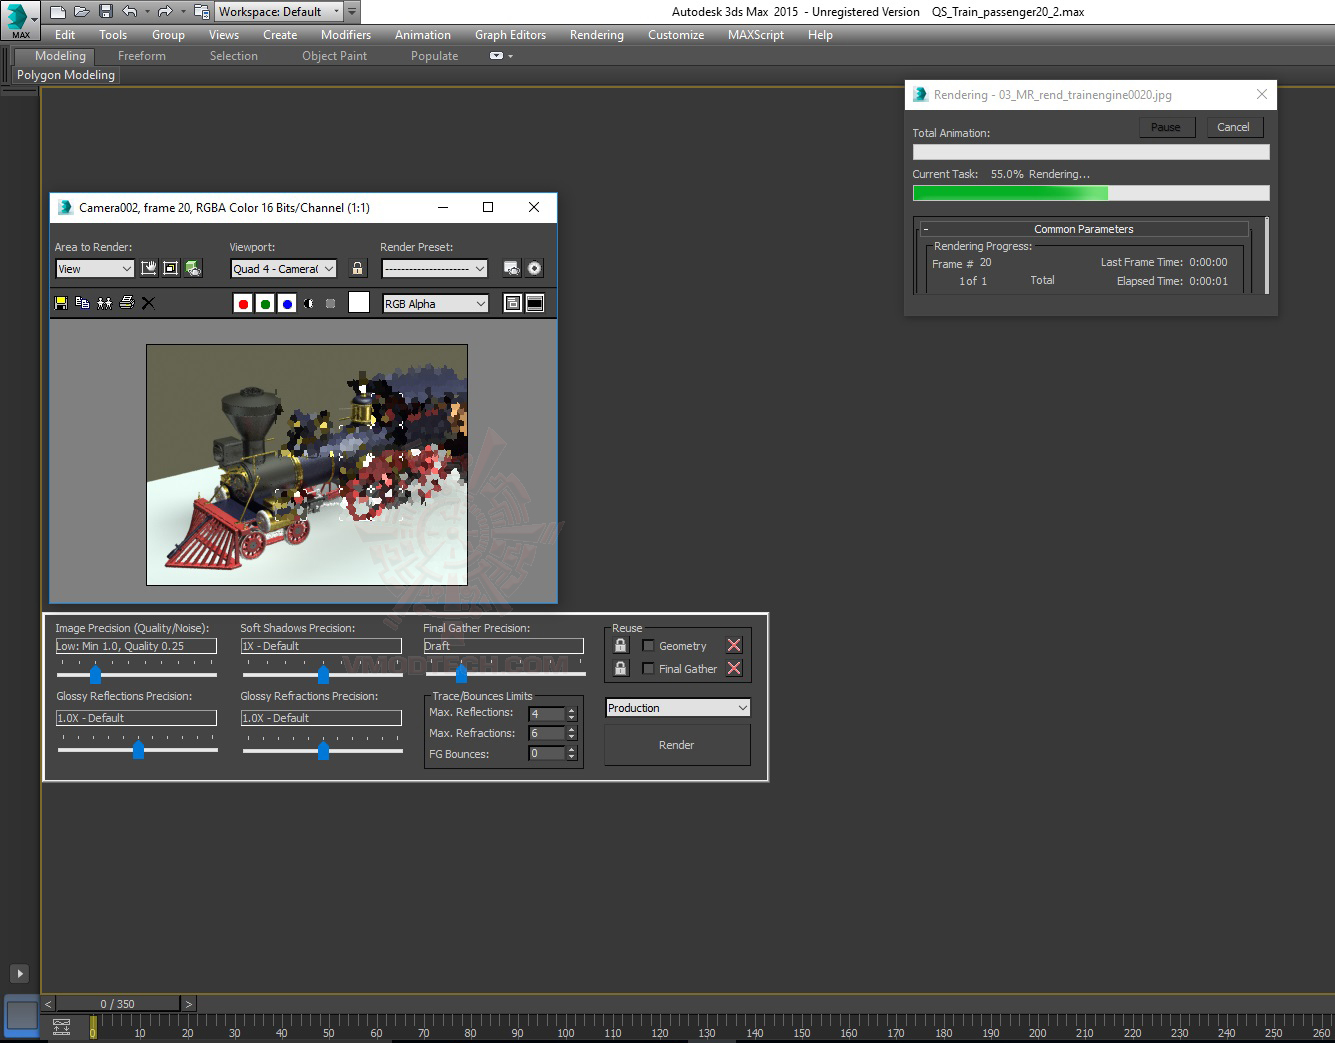Toggle the red channel display
Viewport: 1335px width, 1043px height.
click(x=243, y=304)
